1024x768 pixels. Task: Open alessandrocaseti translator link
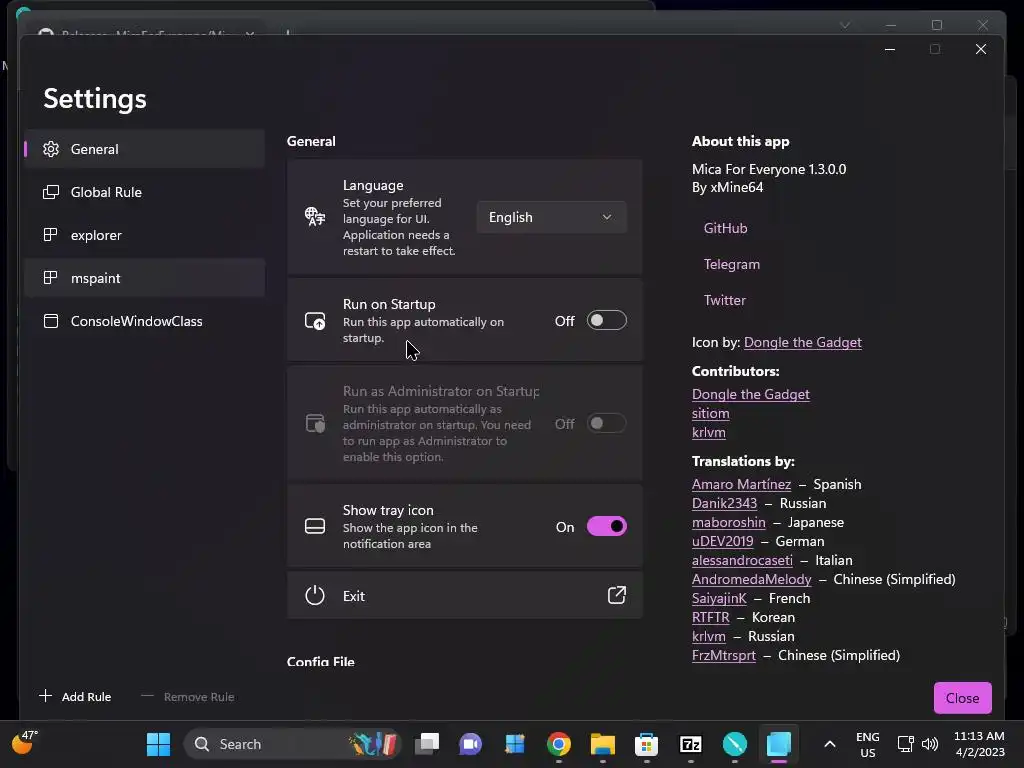[x=742, y=560]
